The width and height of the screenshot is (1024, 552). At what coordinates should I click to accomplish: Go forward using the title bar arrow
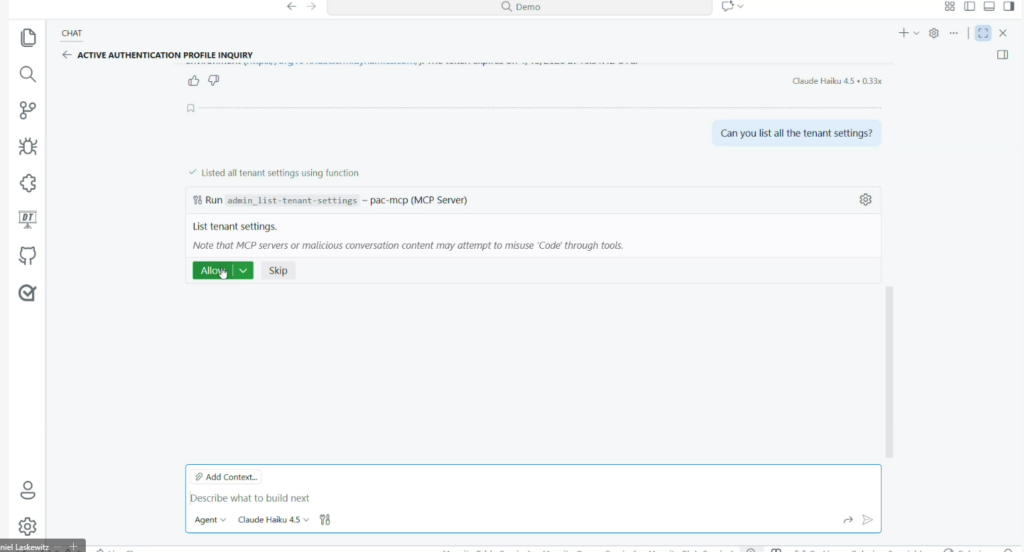click(311, 7)
